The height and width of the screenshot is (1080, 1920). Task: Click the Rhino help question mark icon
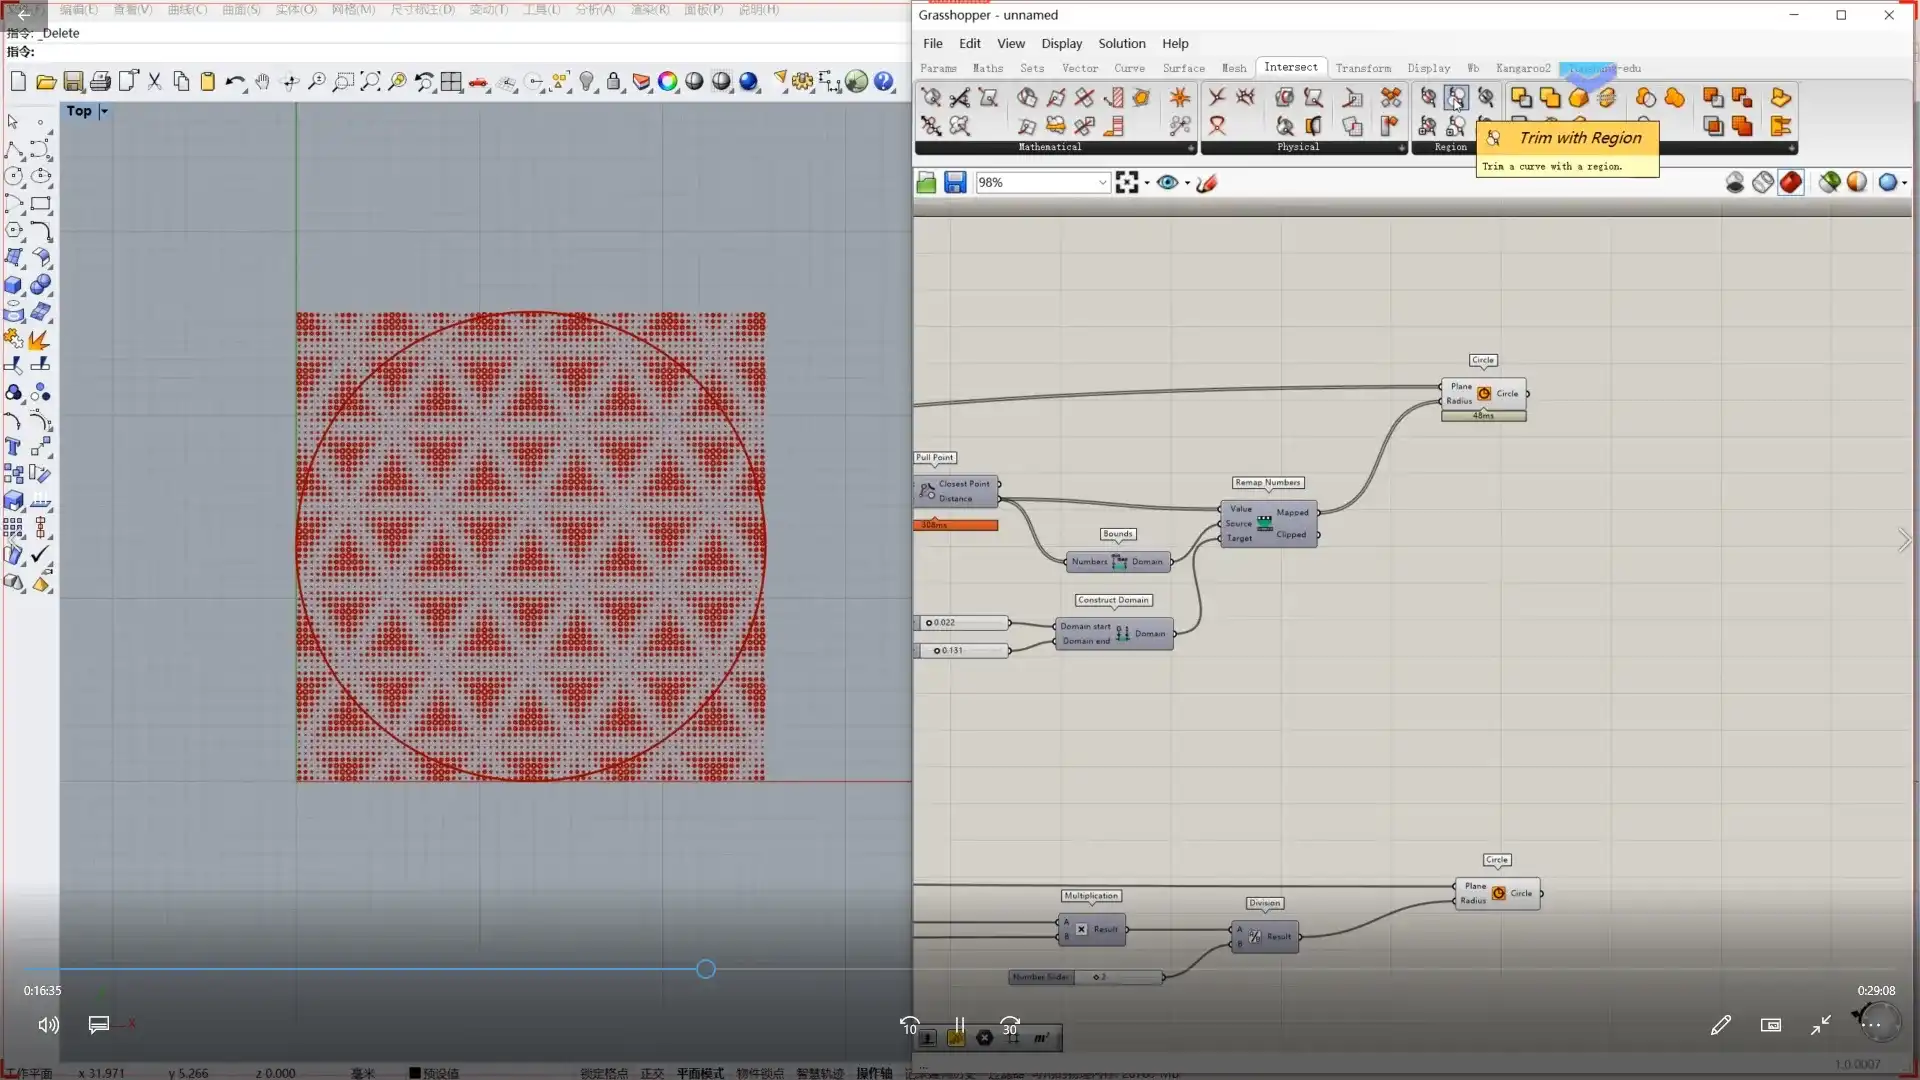(884, 82)
